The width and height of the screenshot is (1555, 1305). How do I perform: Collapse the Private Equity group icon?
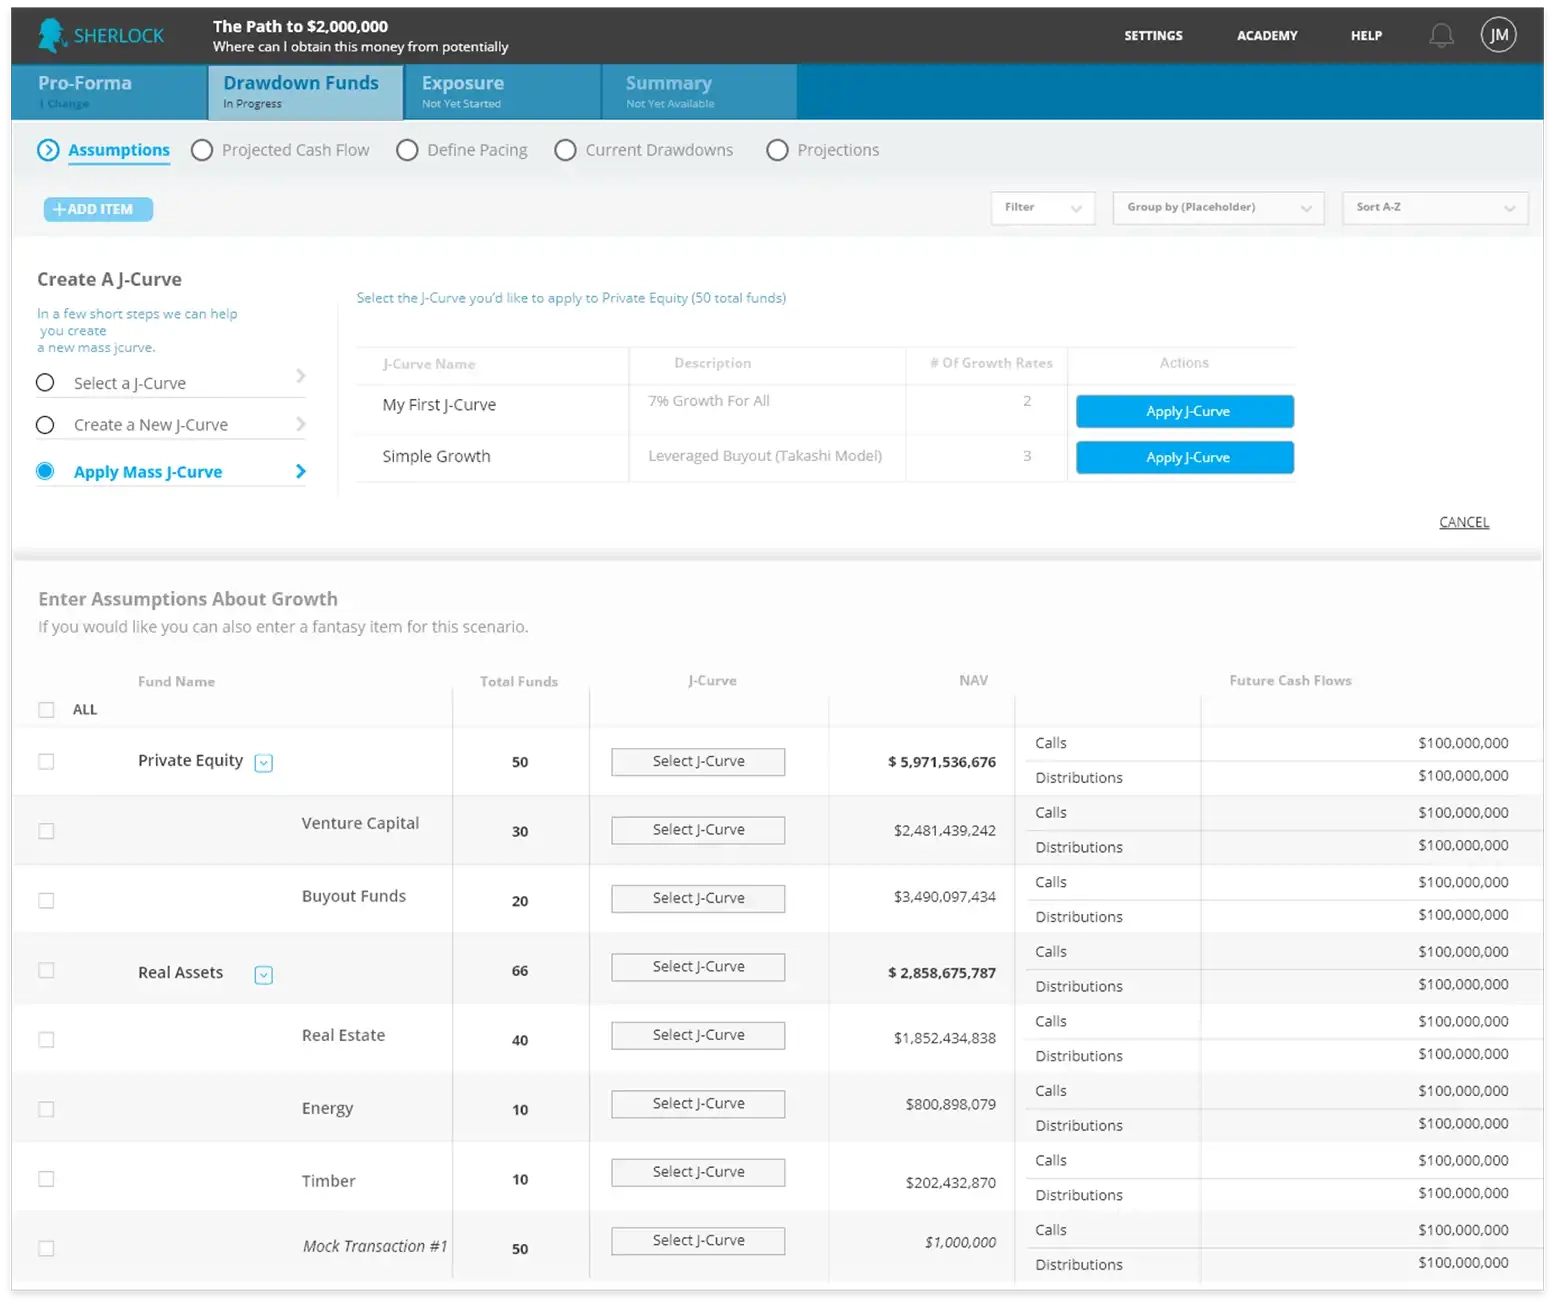(x=263, y=763)
